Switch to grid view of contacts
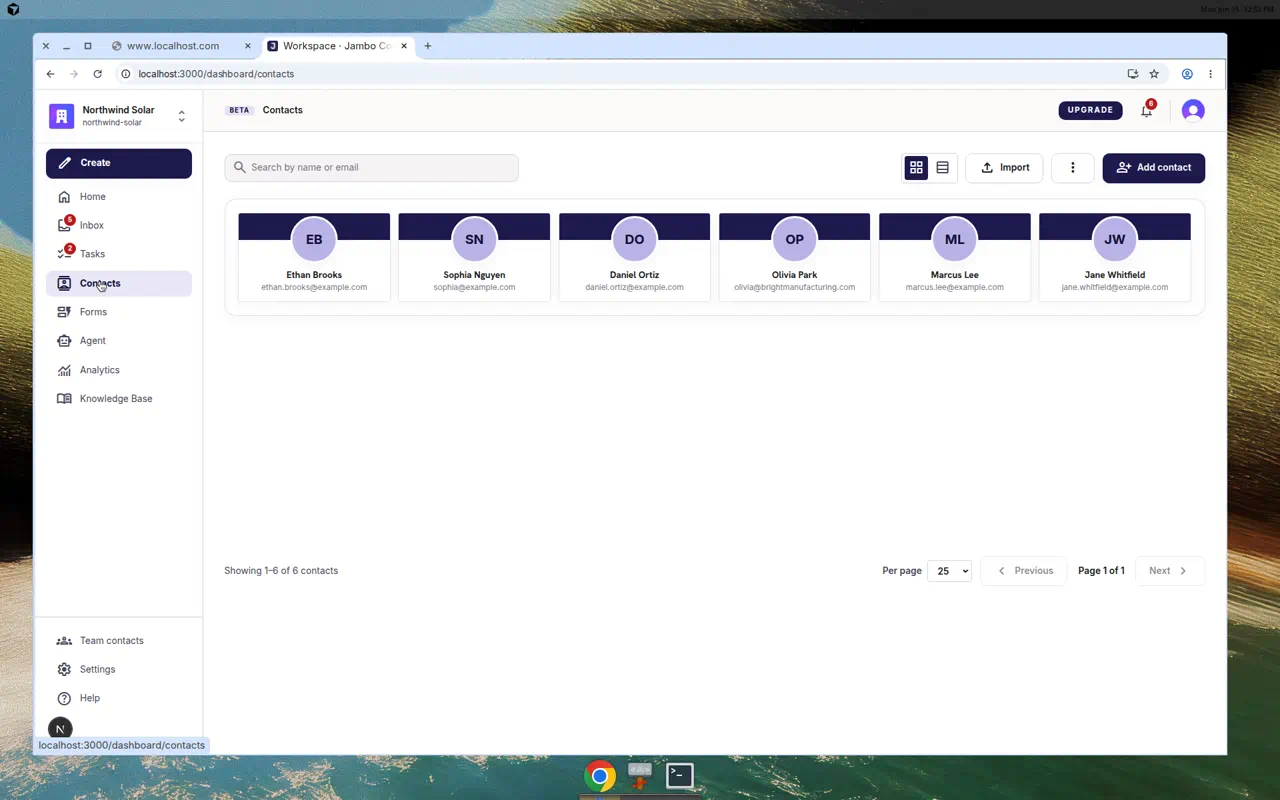1280x800 pixels. [x=916, y=168]
